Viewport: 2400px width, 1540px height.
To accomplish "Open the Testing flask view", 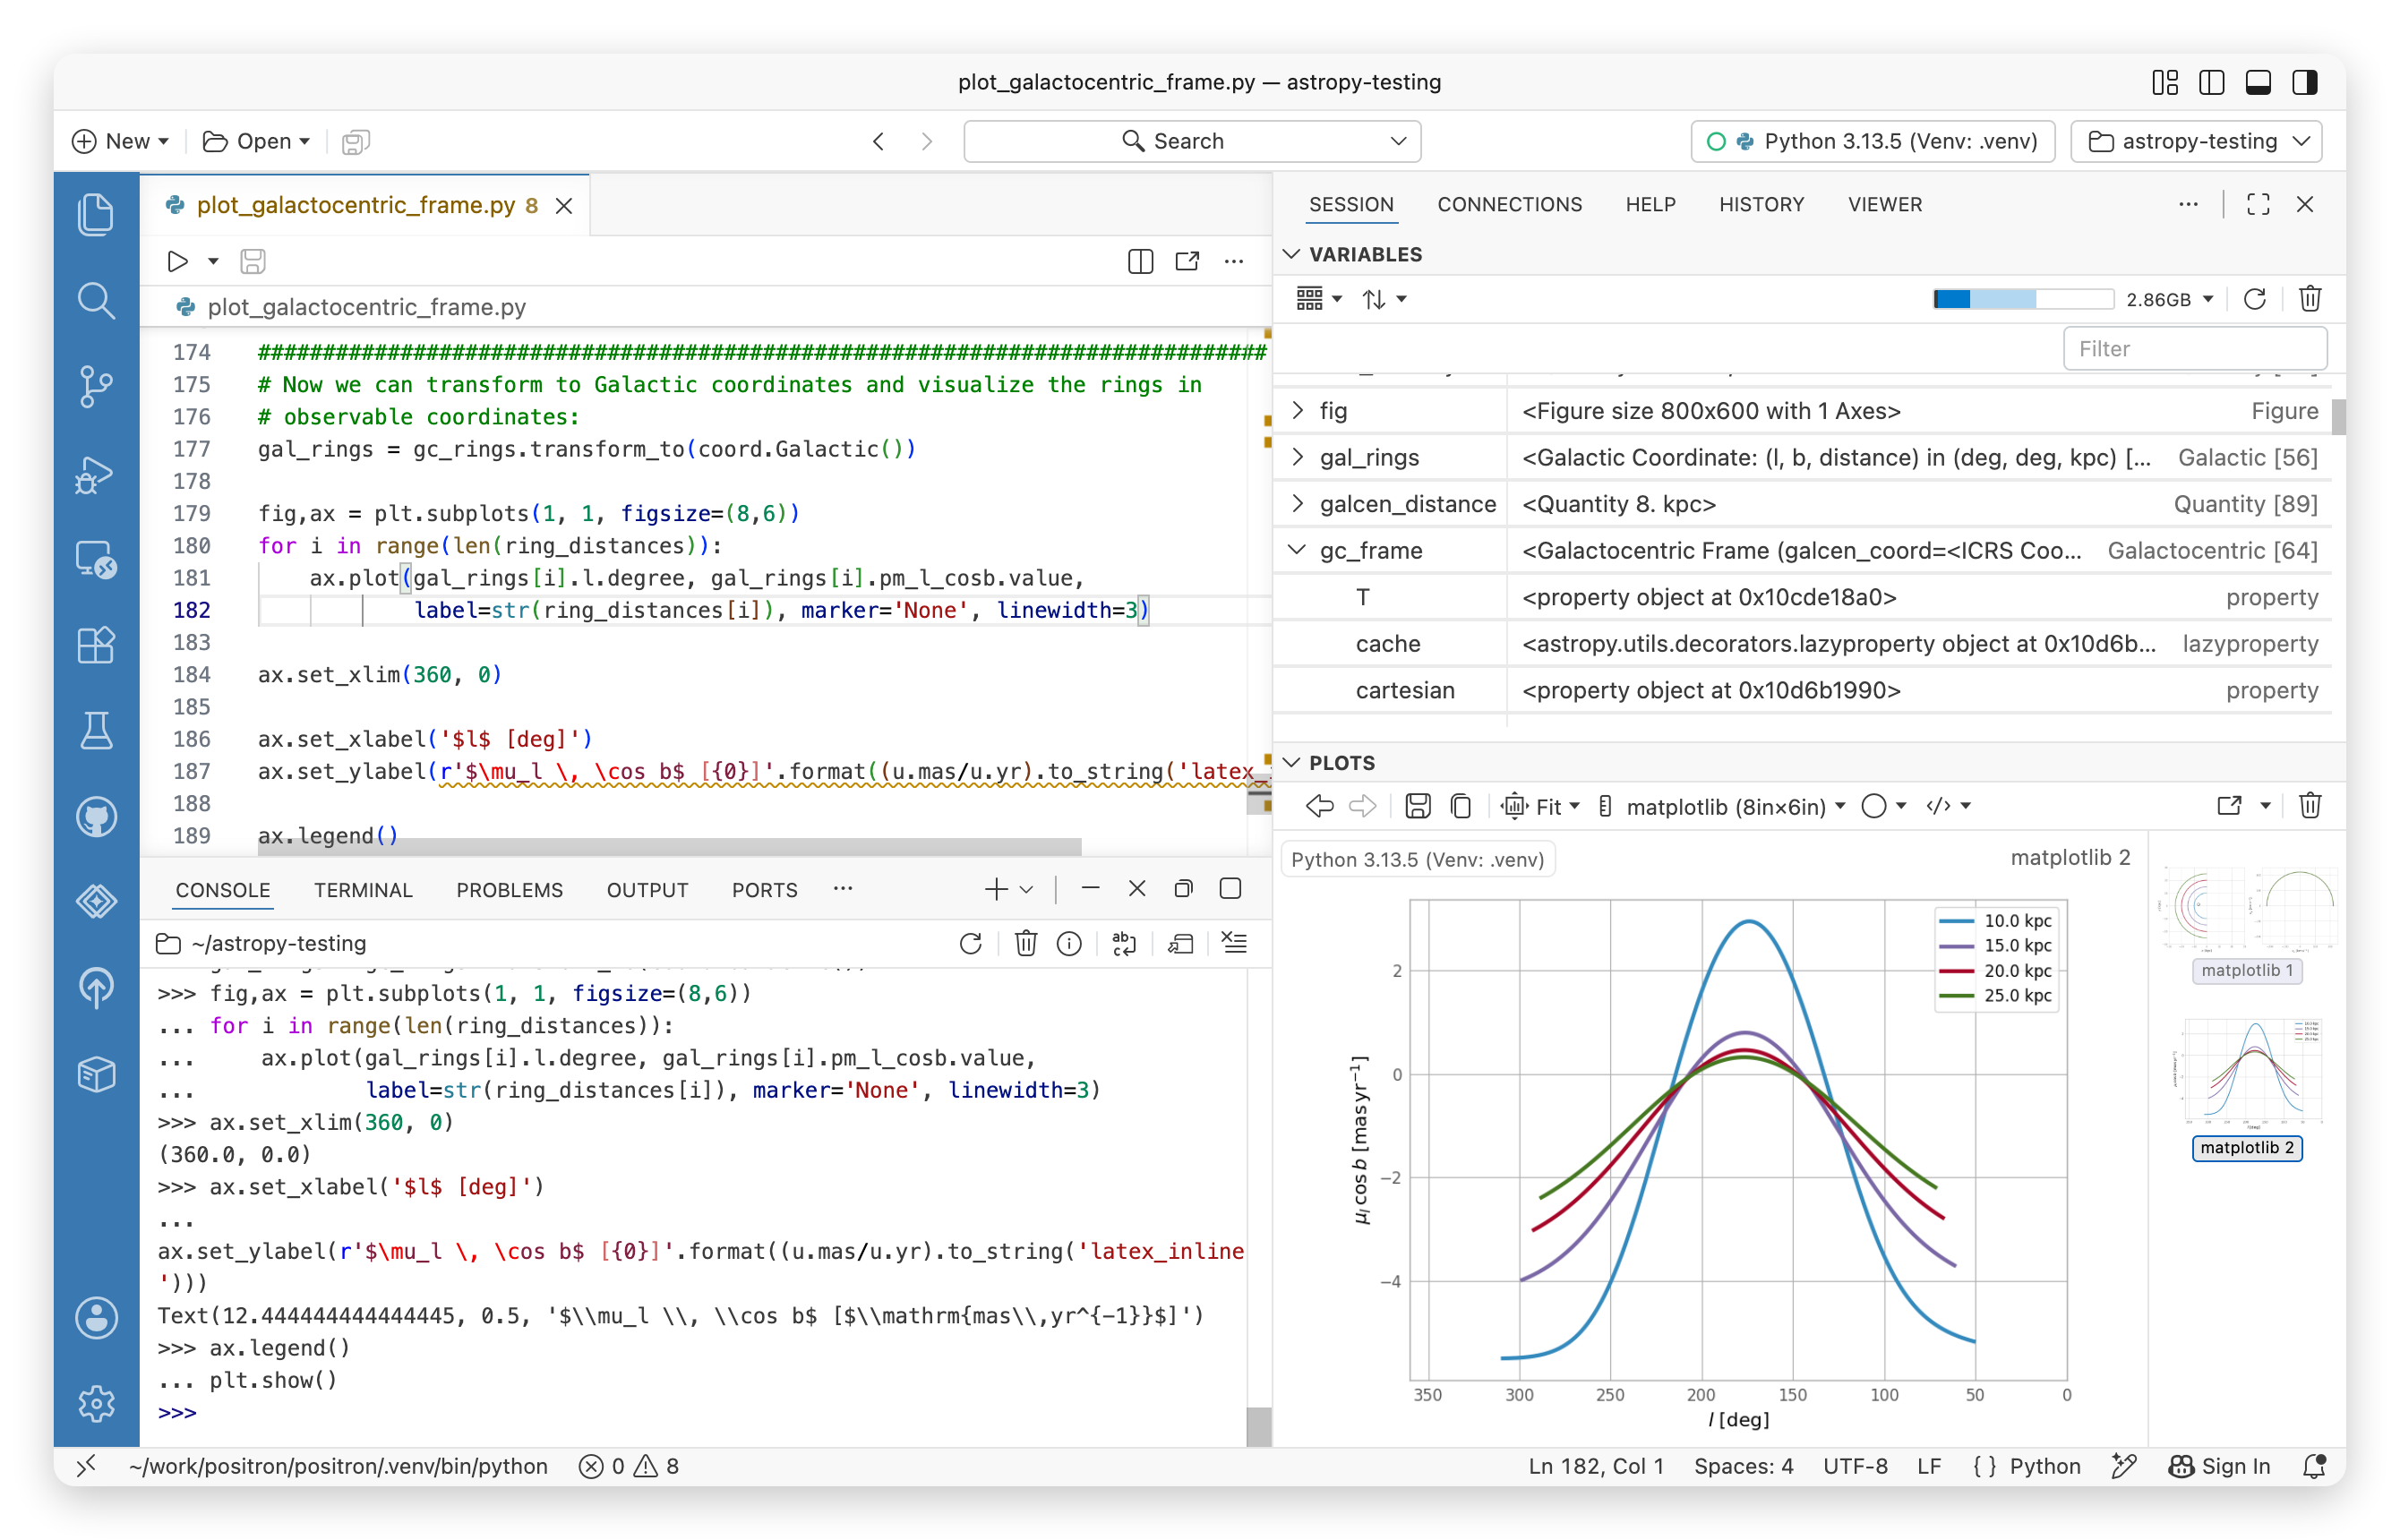I will [x=96, y=730].
